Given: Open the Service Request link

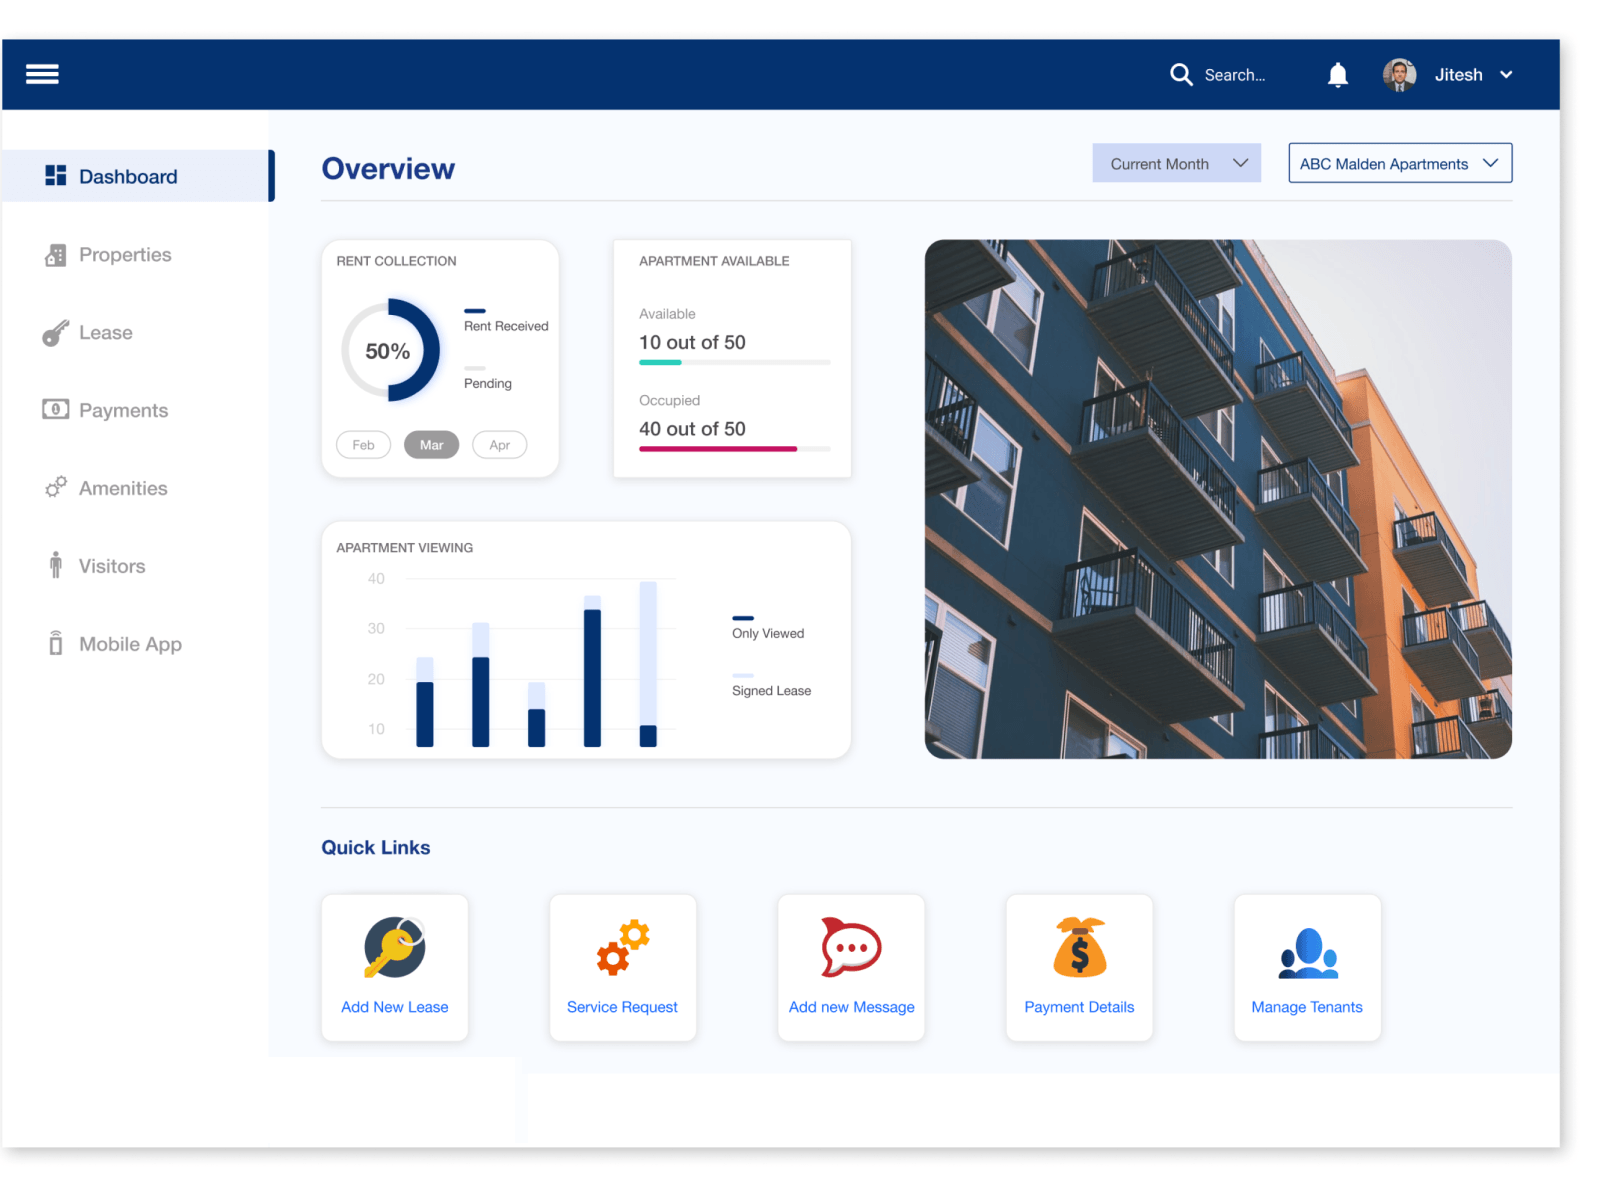Looking at the screenshot, I should tap(622, 1007).
